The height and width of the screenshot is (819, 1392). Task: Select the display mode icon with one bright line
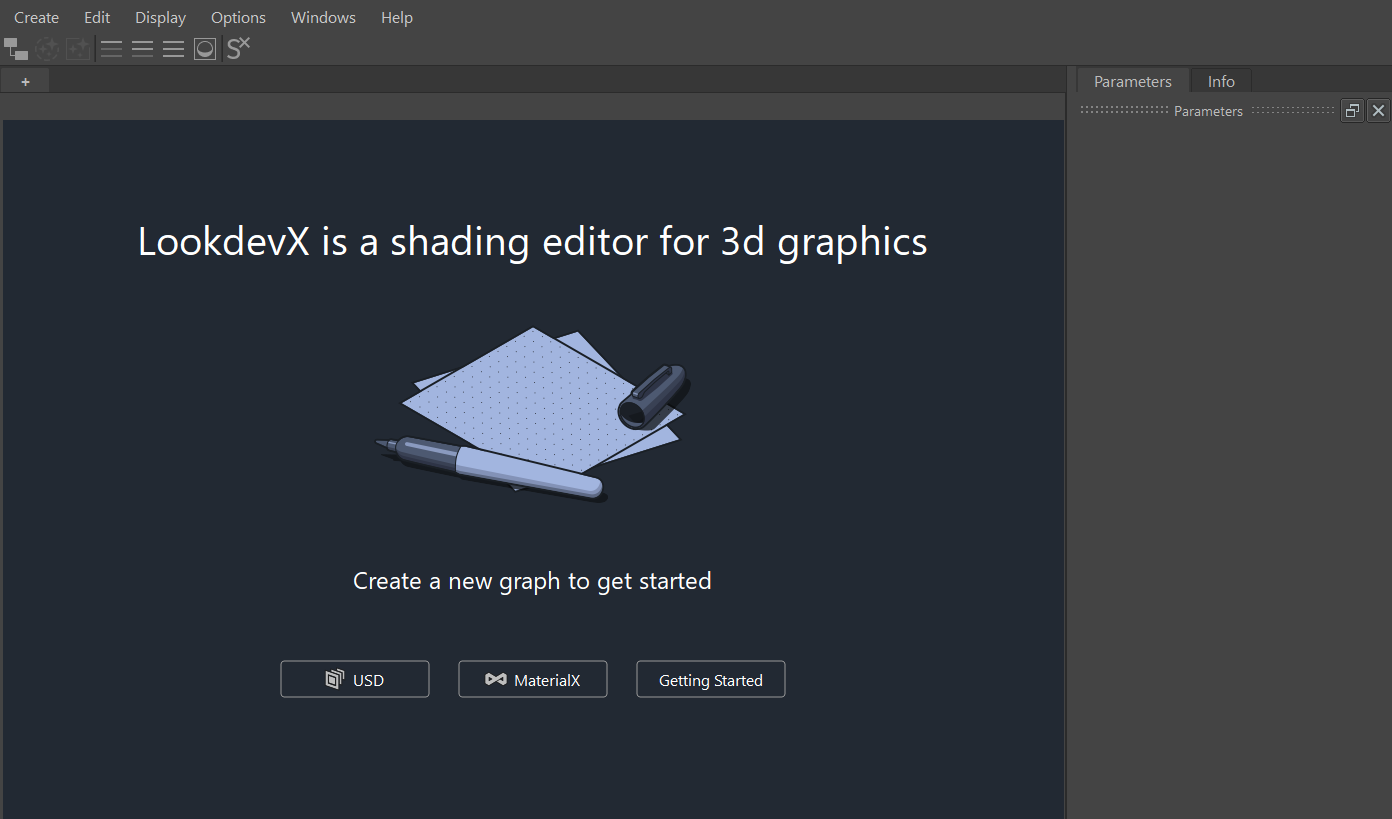pos(111,48)
